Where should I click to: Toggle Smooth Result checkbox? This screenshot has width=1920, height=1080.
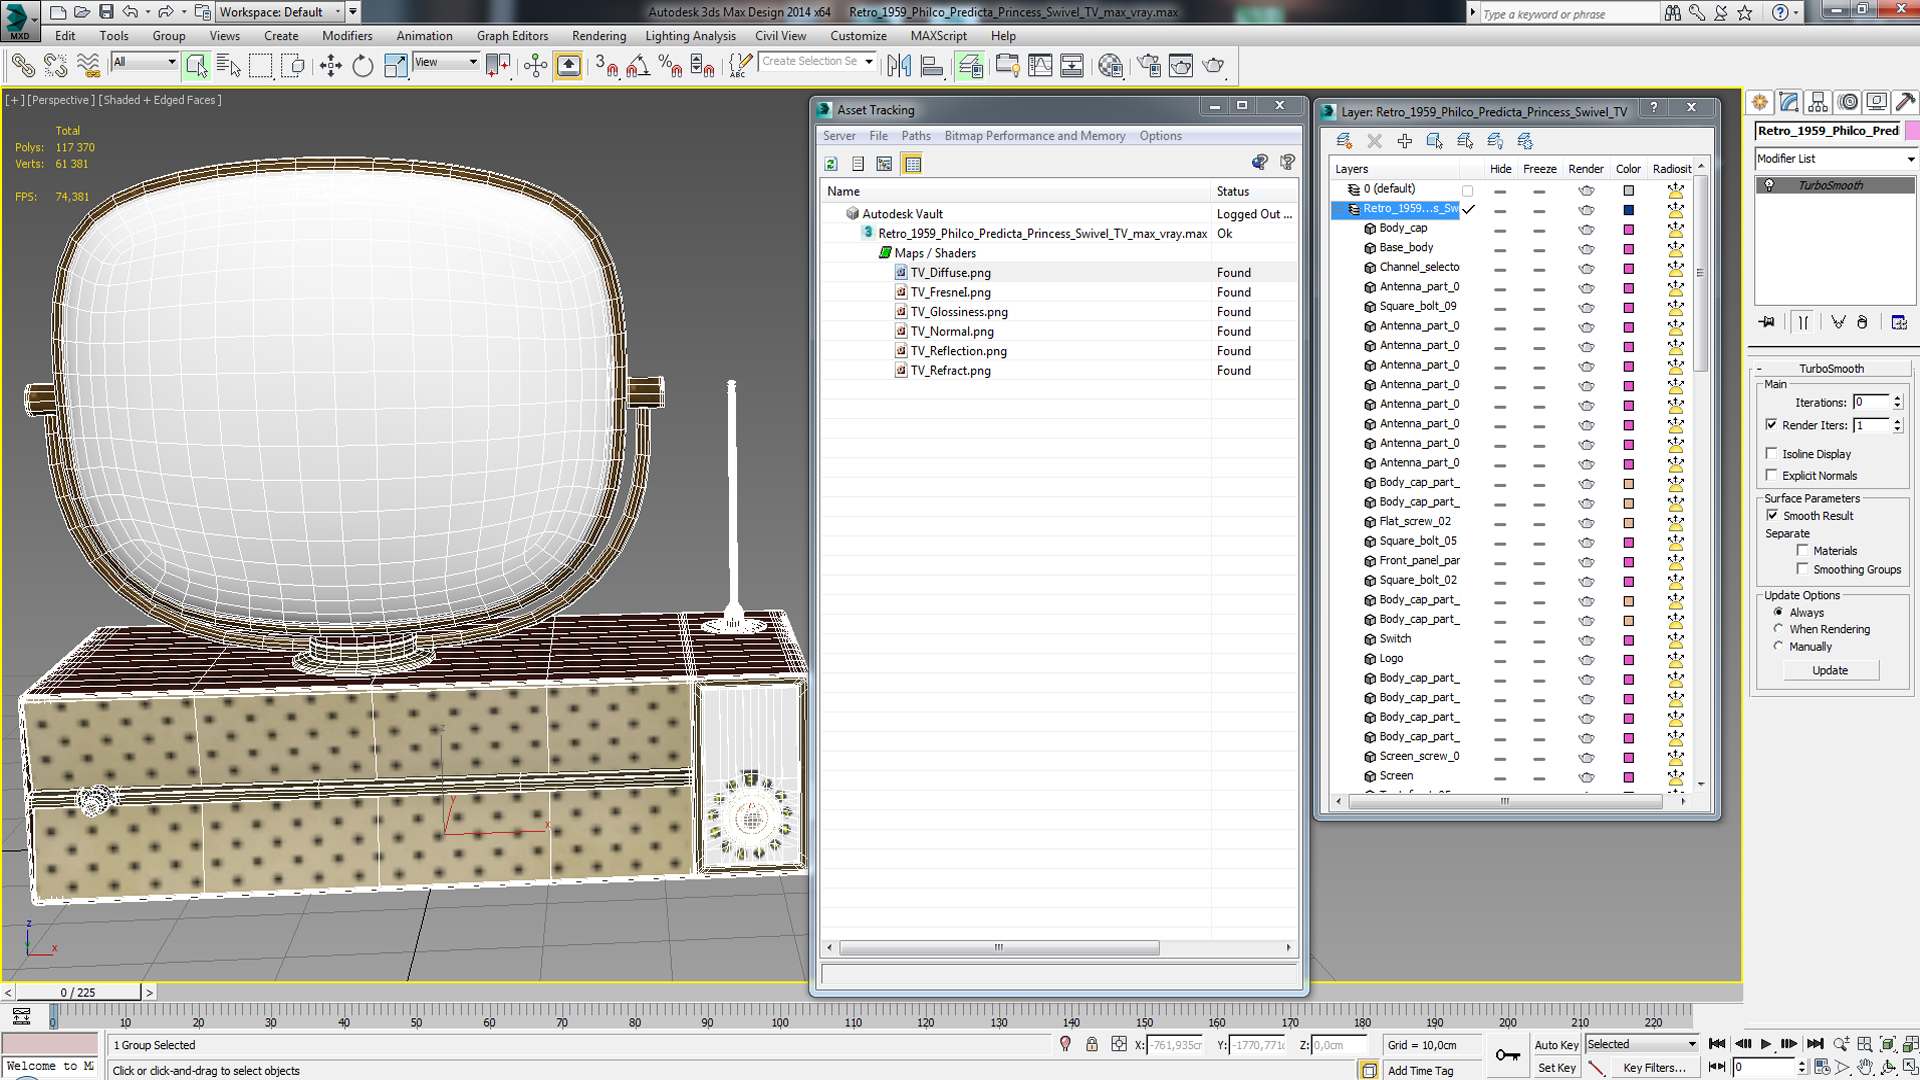click(x=1772, y=515)
